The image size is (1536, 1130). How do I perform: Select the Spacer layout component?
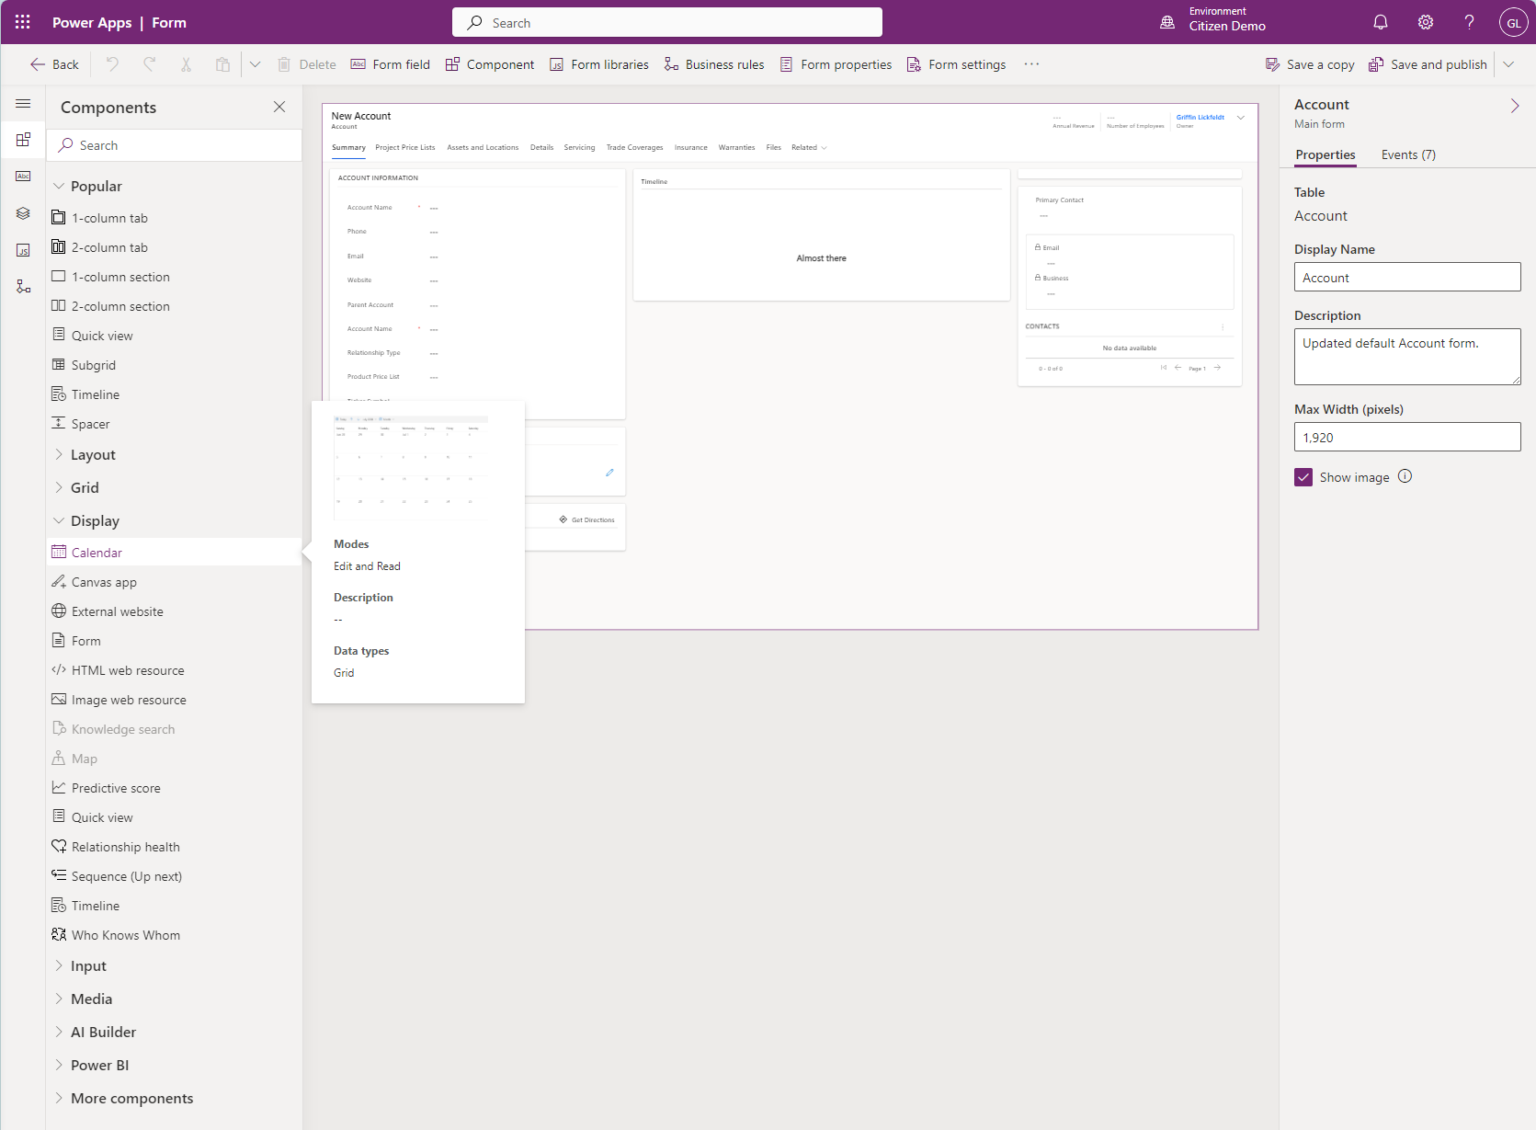pos(90,423)
